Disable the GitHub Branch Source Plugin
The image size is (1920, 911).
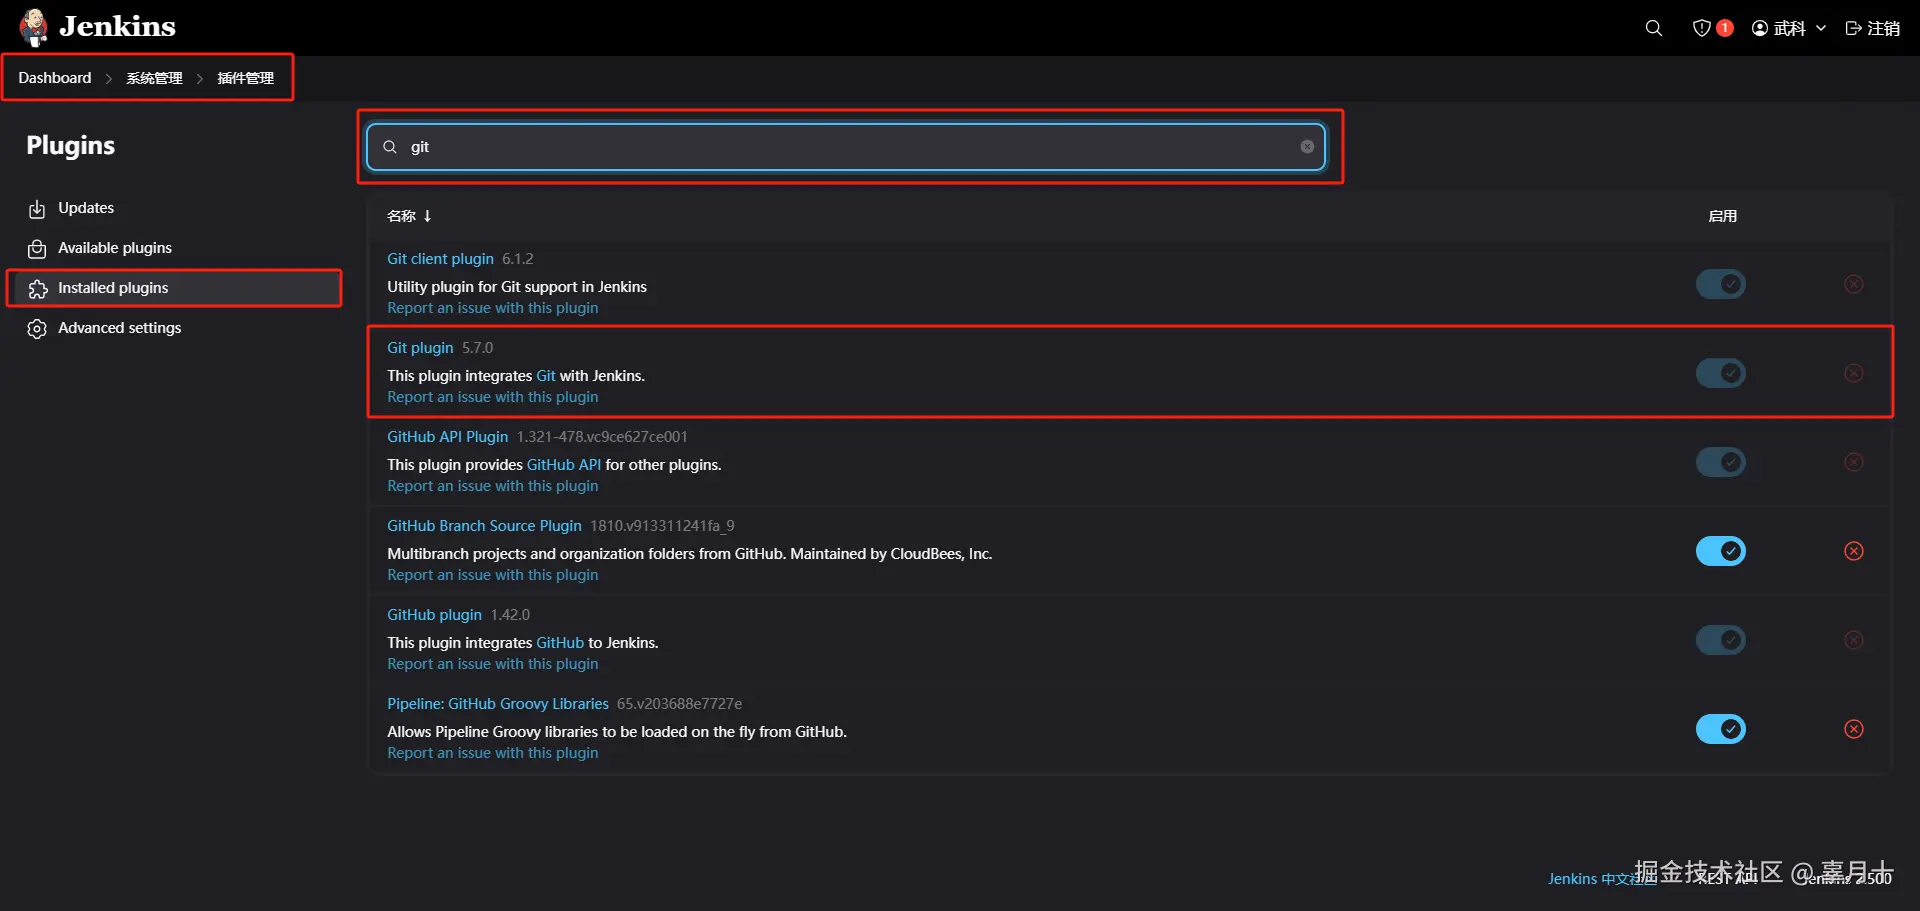click(1721, 551)
